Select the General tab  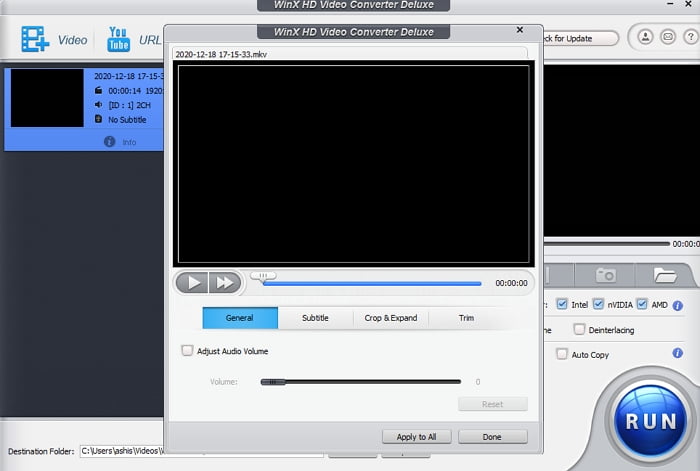(x=240, y=318)
